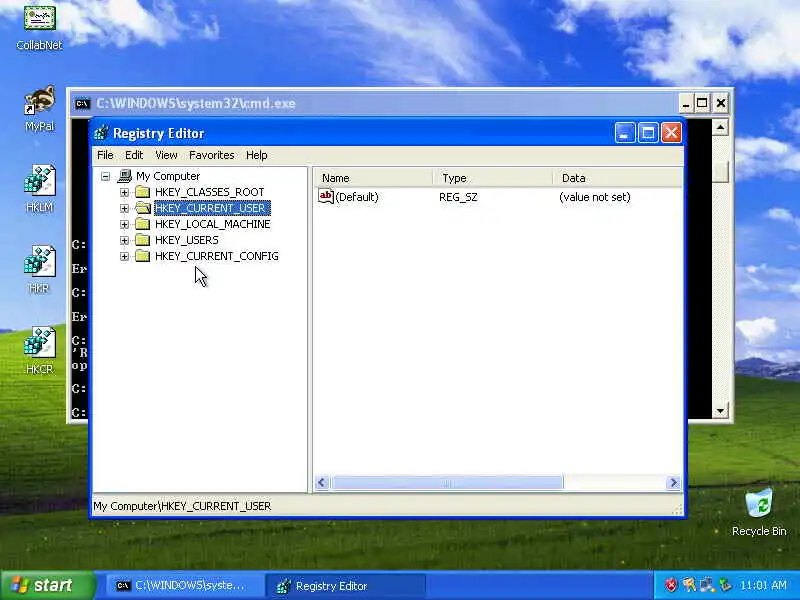Open the MyPal desktop shortcut
The width and height of the screenshot is (800, 600).
[x=39, y=108]
